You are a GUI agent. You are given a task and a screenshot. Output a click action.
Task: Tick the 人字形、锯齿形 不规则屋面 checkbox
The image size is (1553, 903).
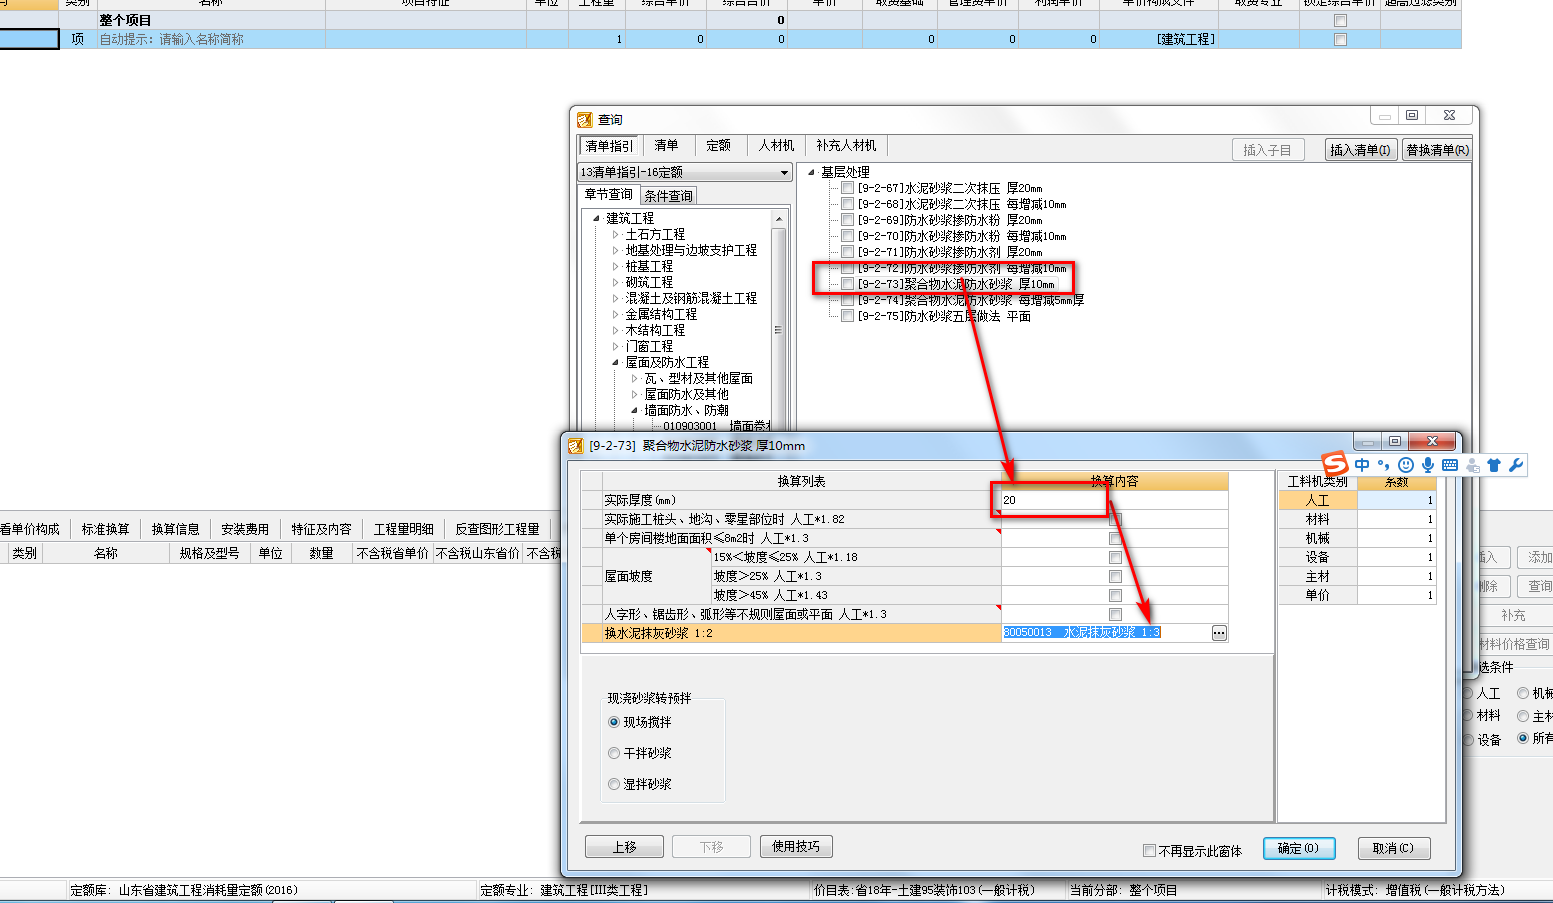pyautogui.click(x=1115, y=614)
